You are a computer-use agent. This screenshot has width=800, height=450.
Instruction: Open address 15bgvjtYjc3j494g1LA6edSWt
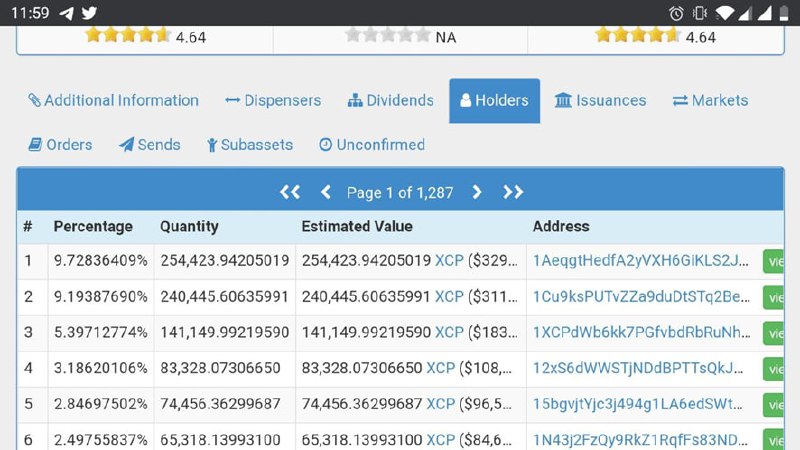pos(638,404)
